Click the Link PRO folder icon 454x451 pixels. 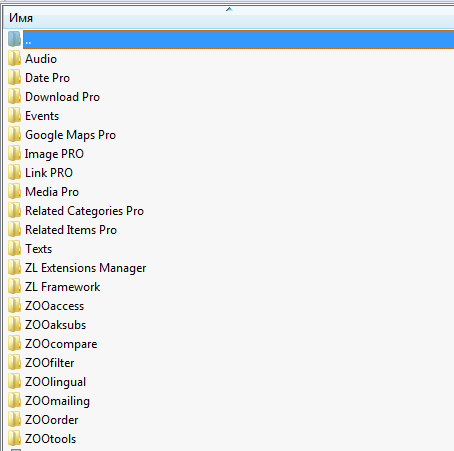click(x=14, y=173)
